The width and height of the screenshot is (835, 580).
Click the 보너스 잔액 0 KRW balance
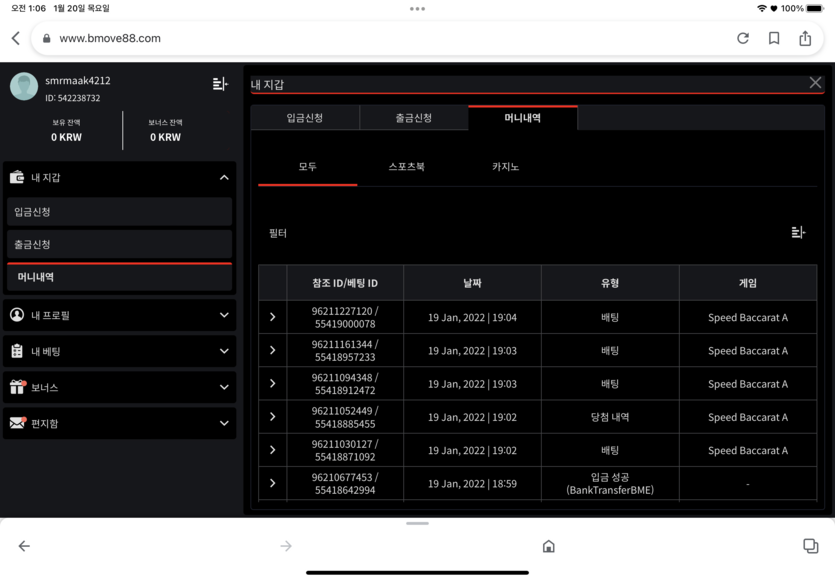click(166, 130)
